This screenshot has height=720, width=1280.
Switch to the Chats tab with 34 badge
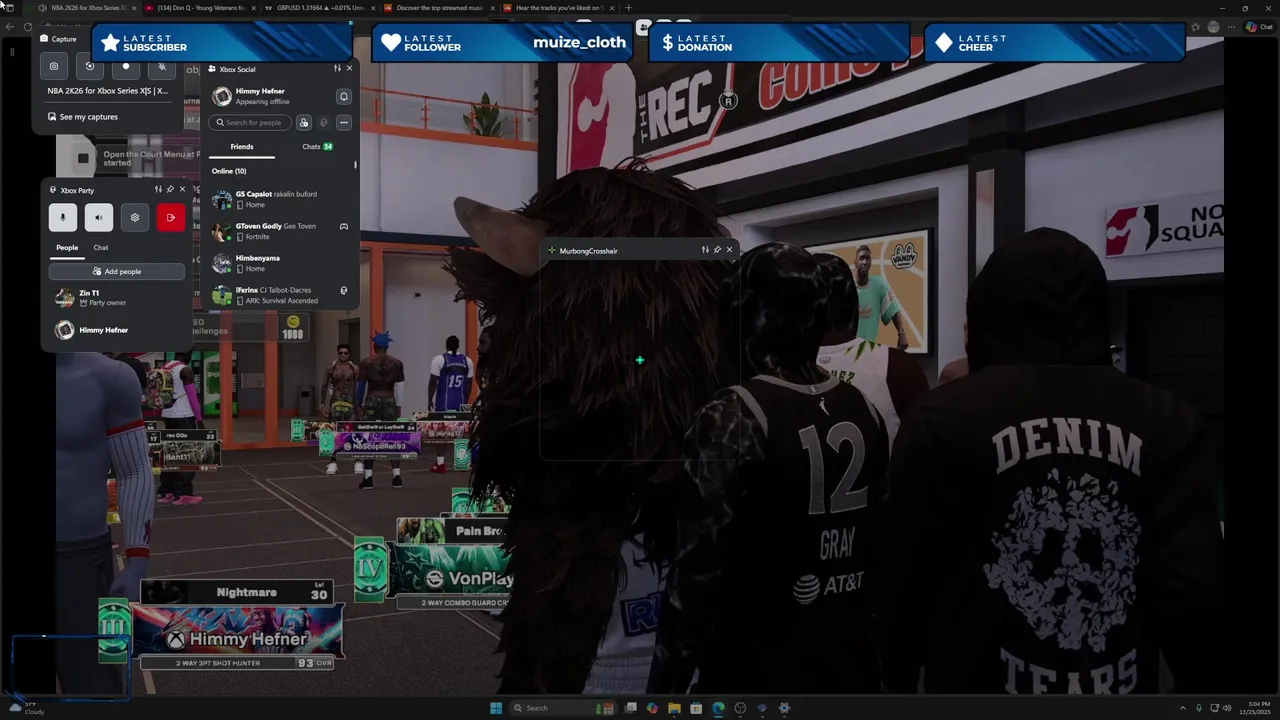click(317, 147)
